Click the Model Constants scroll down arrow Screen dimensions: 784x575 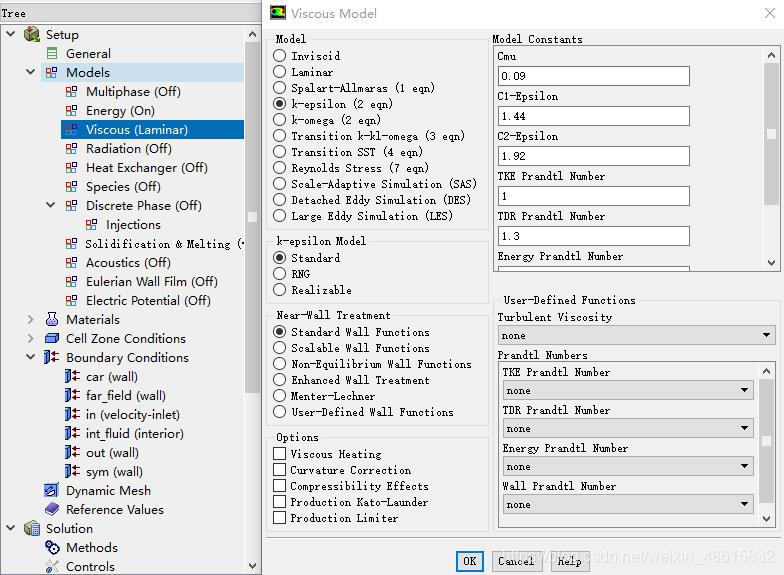point(771,262)
